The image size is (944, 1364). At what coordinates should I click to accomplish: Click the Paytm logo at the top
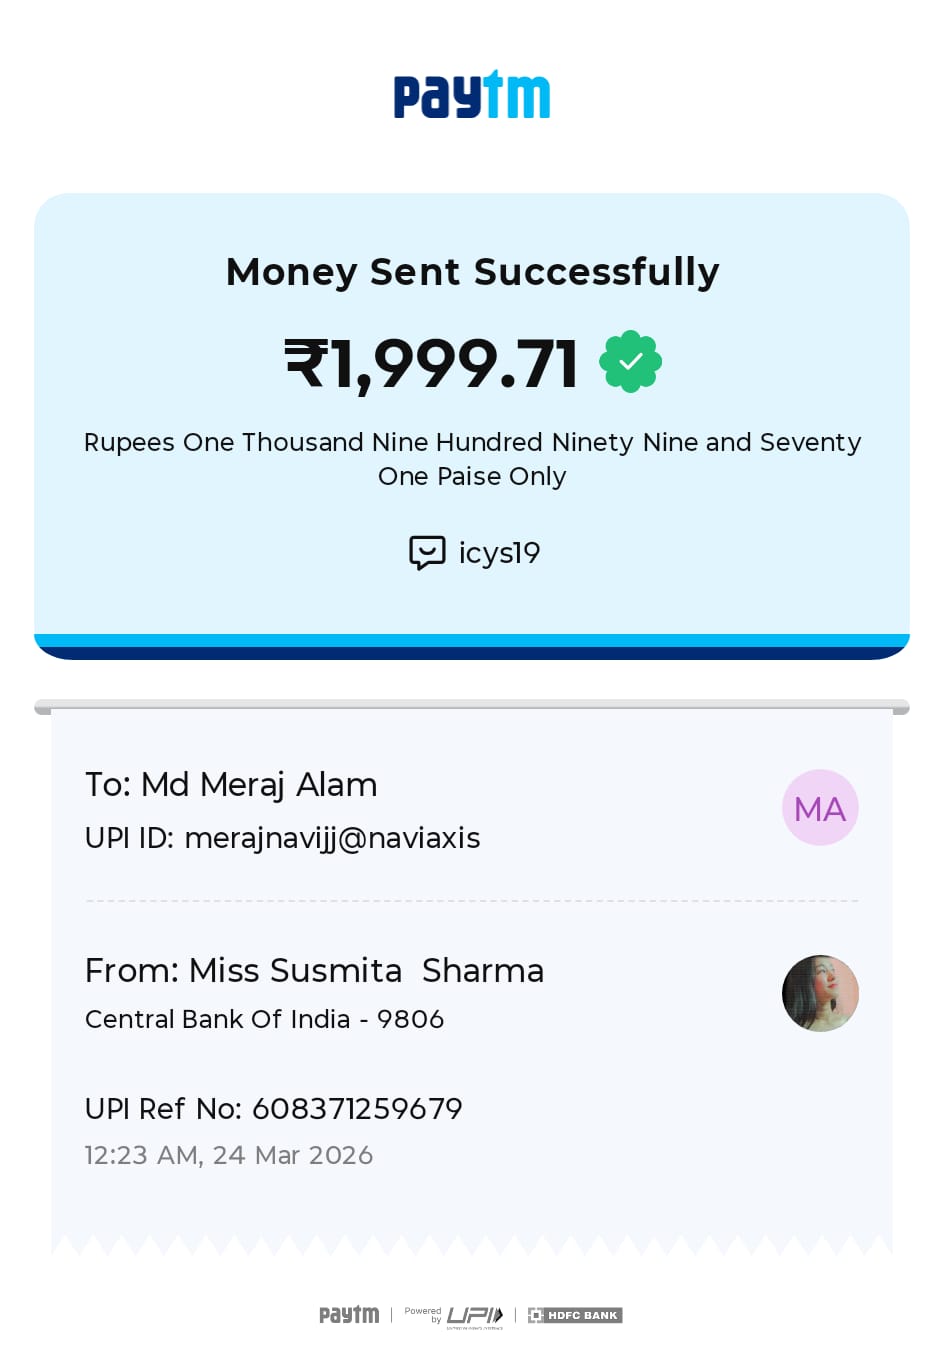coord(471,96)
